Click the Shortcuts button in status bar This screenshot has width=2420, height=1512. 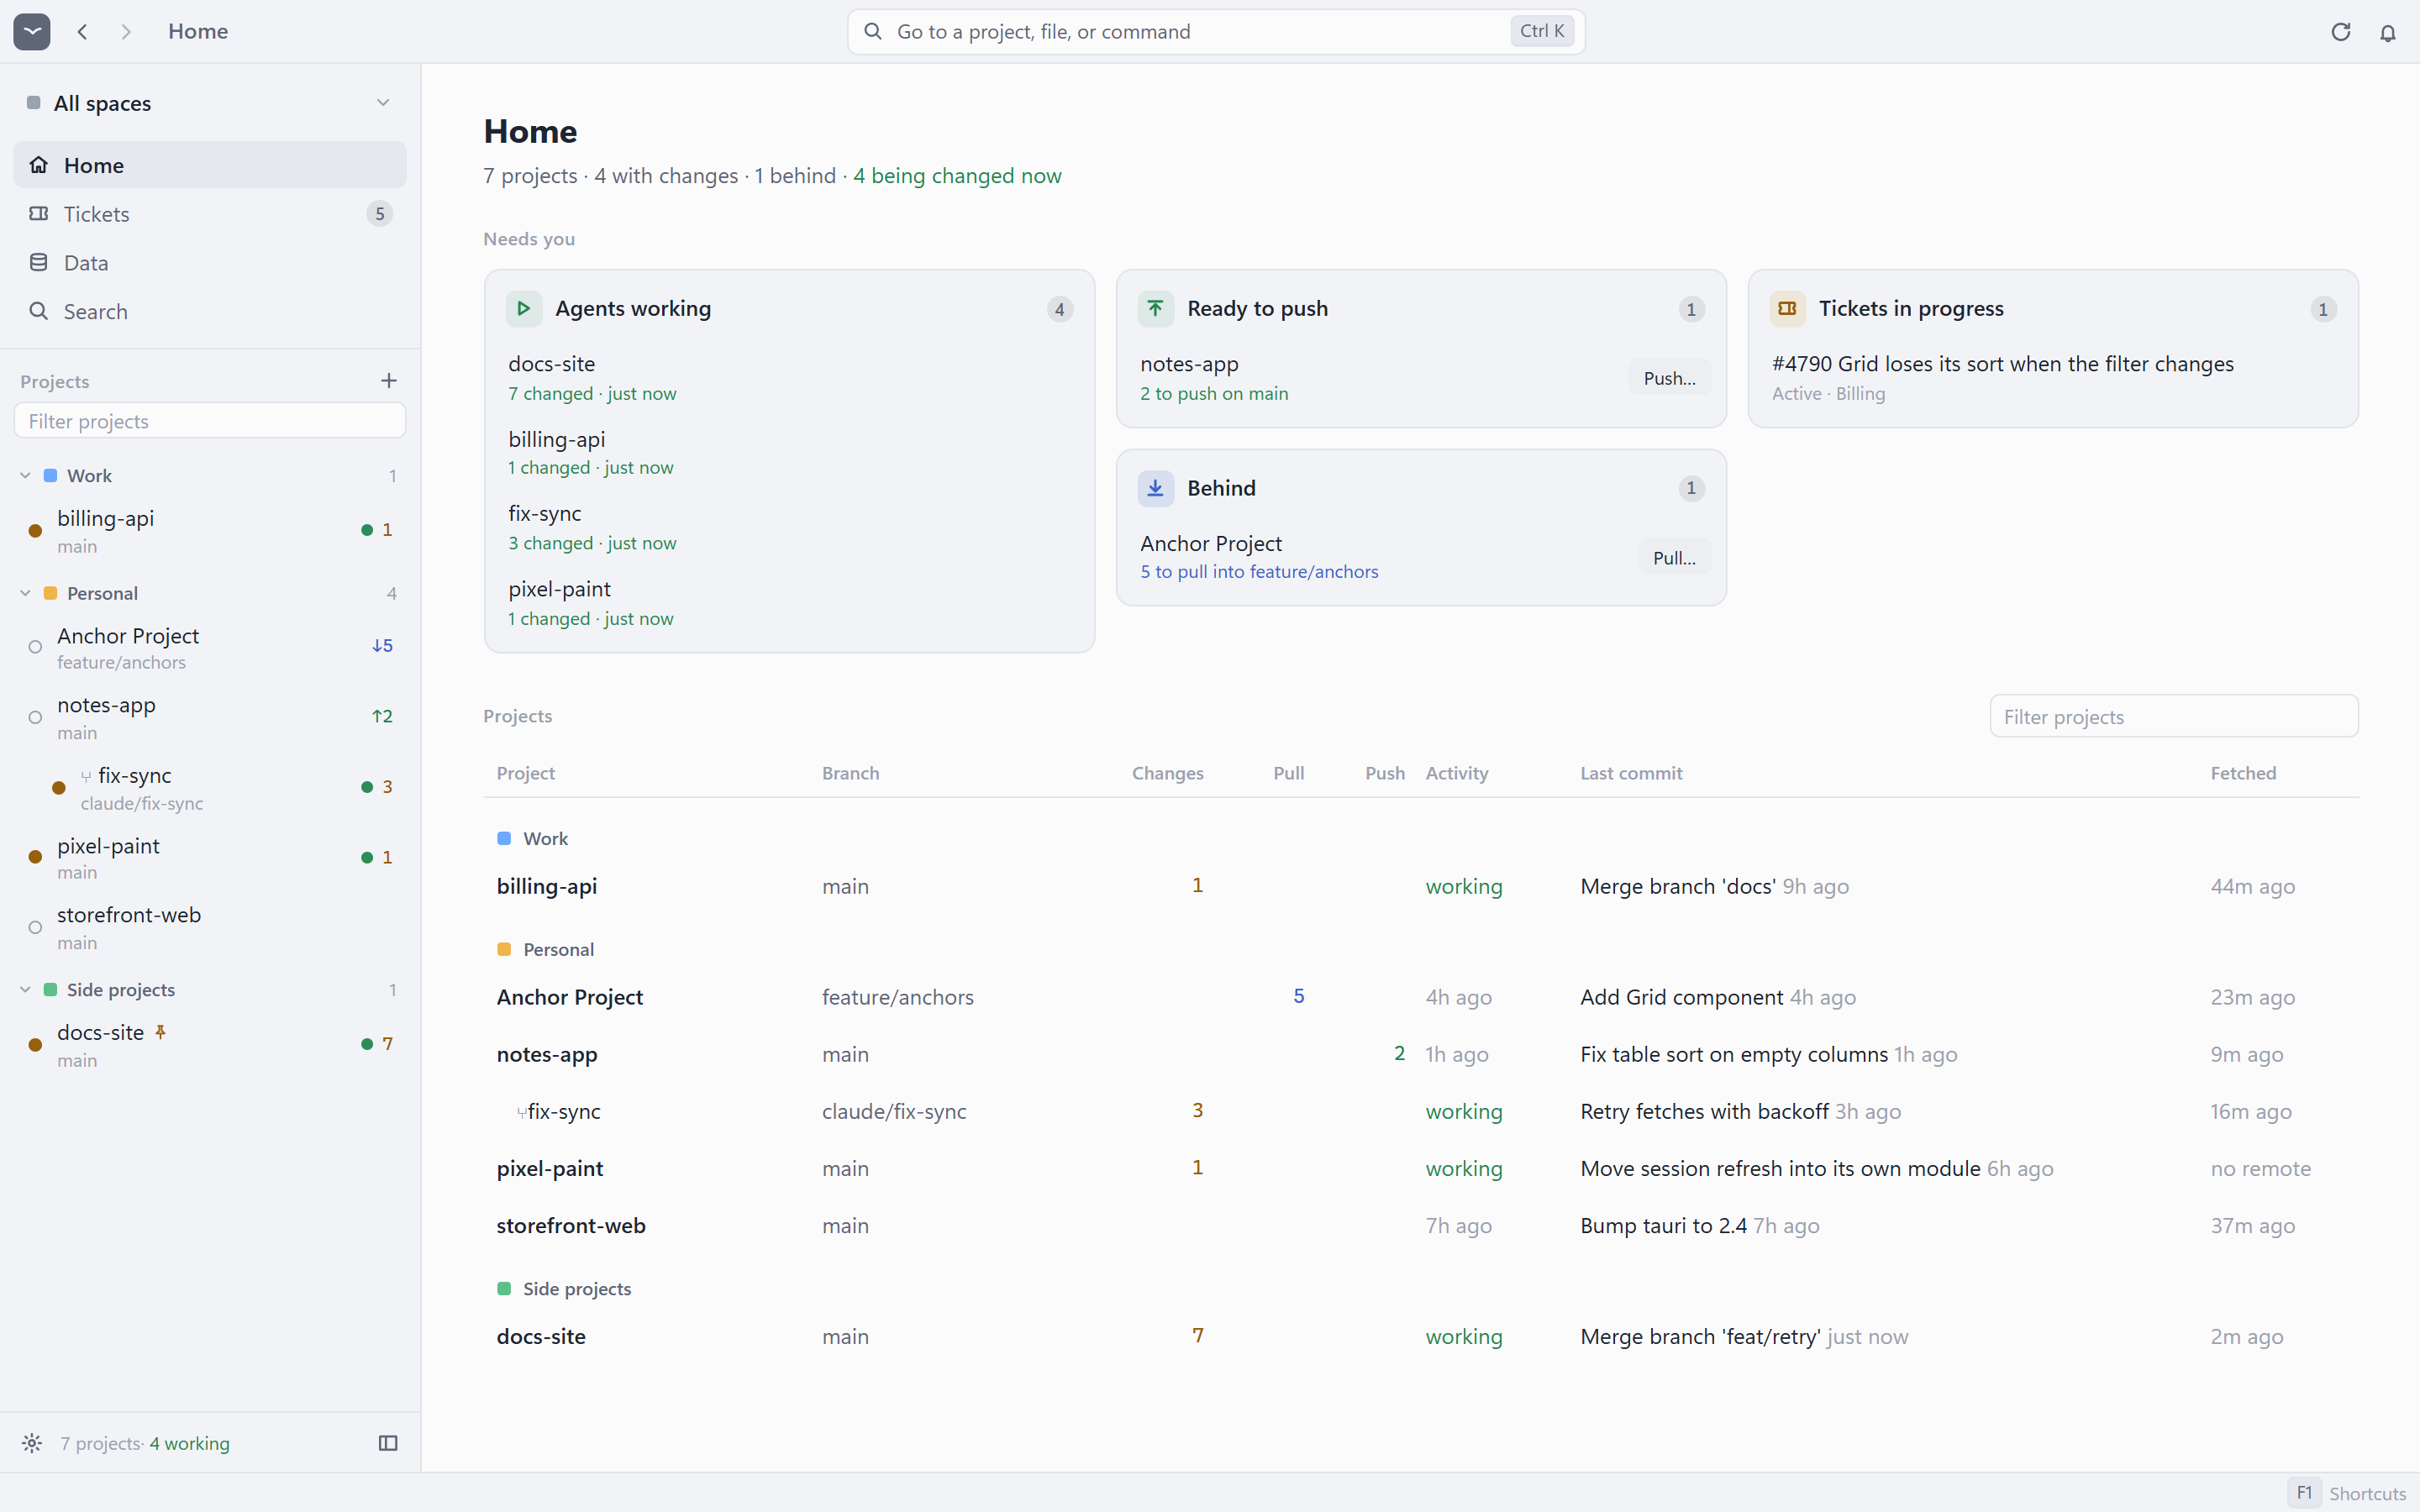pyautogui.click(x=2347, y=1493)
